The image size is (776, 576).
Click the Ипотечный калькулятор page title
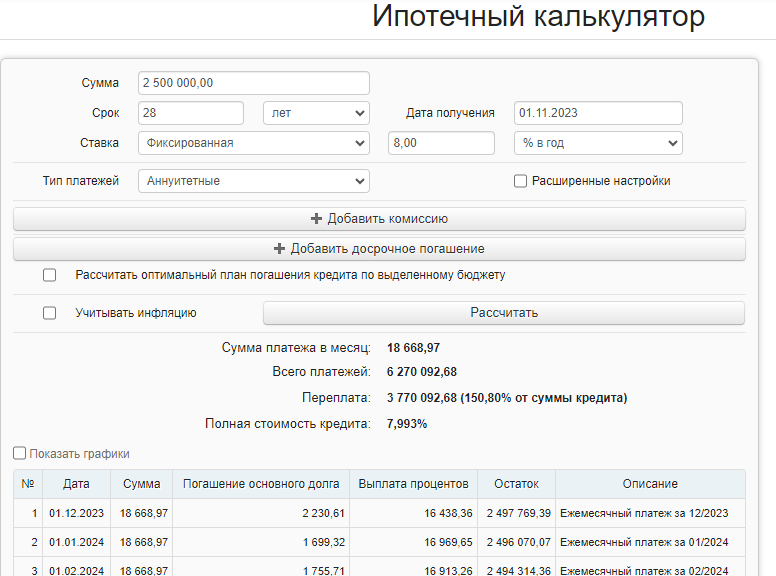(x=538, y=16)
